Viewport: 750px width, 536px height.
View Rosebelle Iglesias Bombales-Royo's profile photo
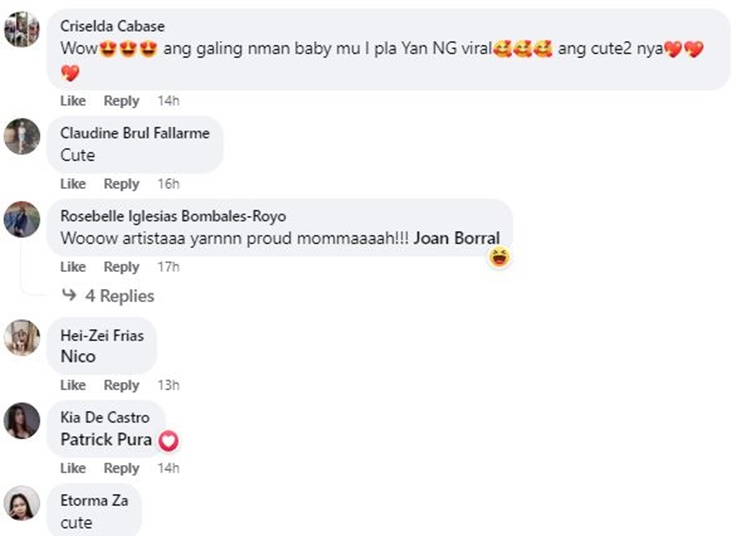(x=22, y=219)
